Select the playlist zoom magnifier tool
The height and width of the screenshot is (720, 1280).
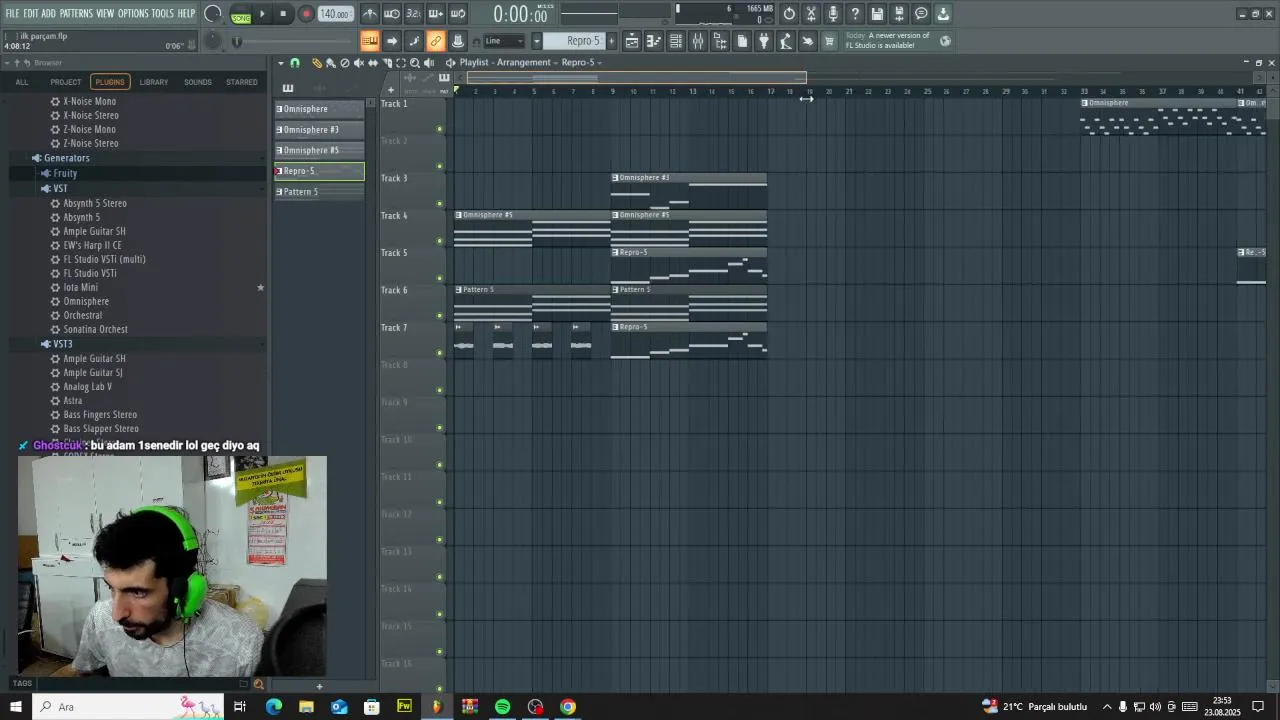(415, 63)
